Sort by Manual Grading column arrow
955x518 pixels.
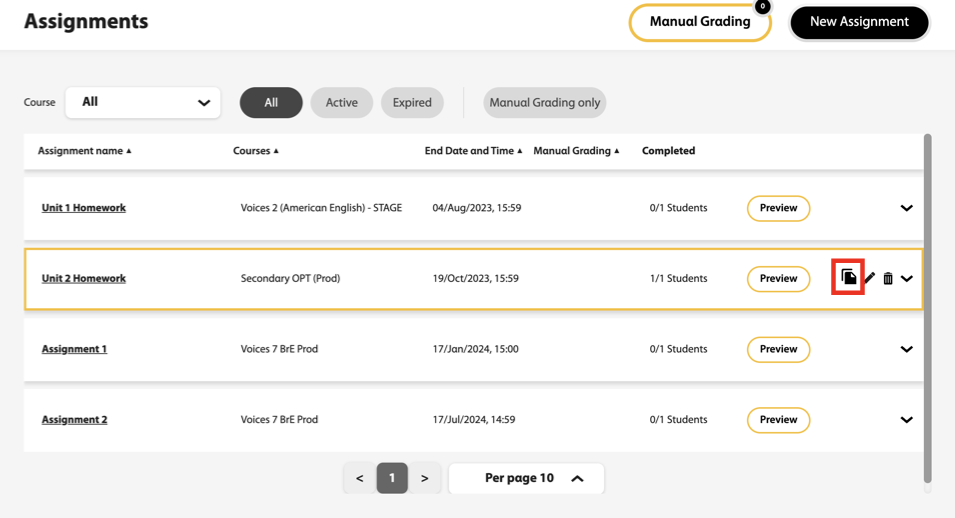click(x=617, y=151)
